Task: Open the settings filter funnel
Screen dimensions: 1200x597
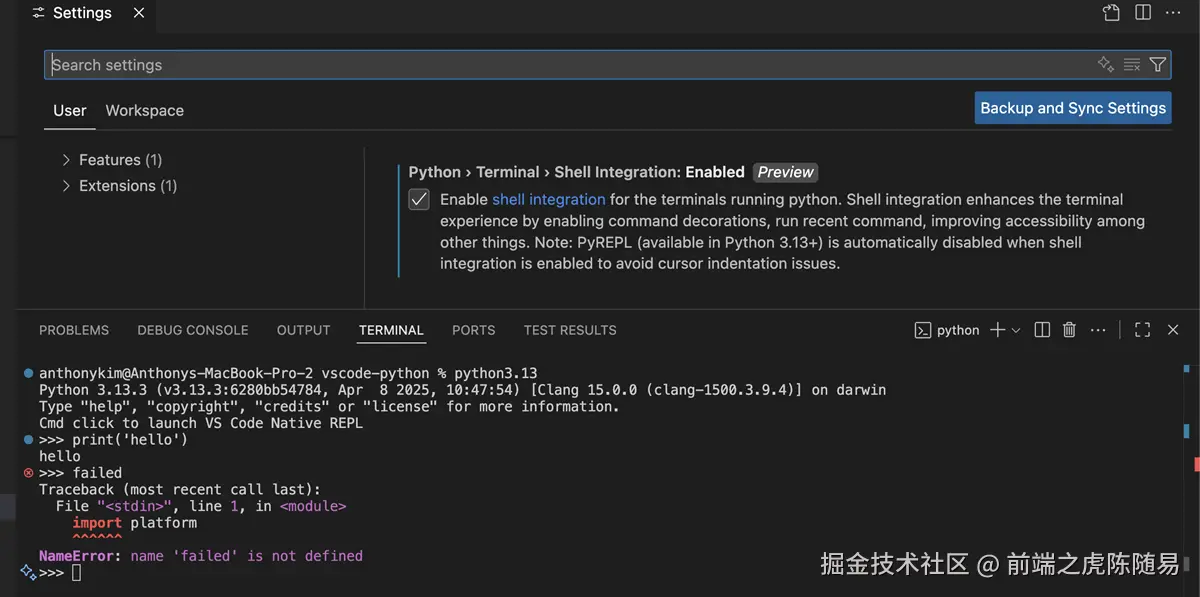Action: [1158, 65]
